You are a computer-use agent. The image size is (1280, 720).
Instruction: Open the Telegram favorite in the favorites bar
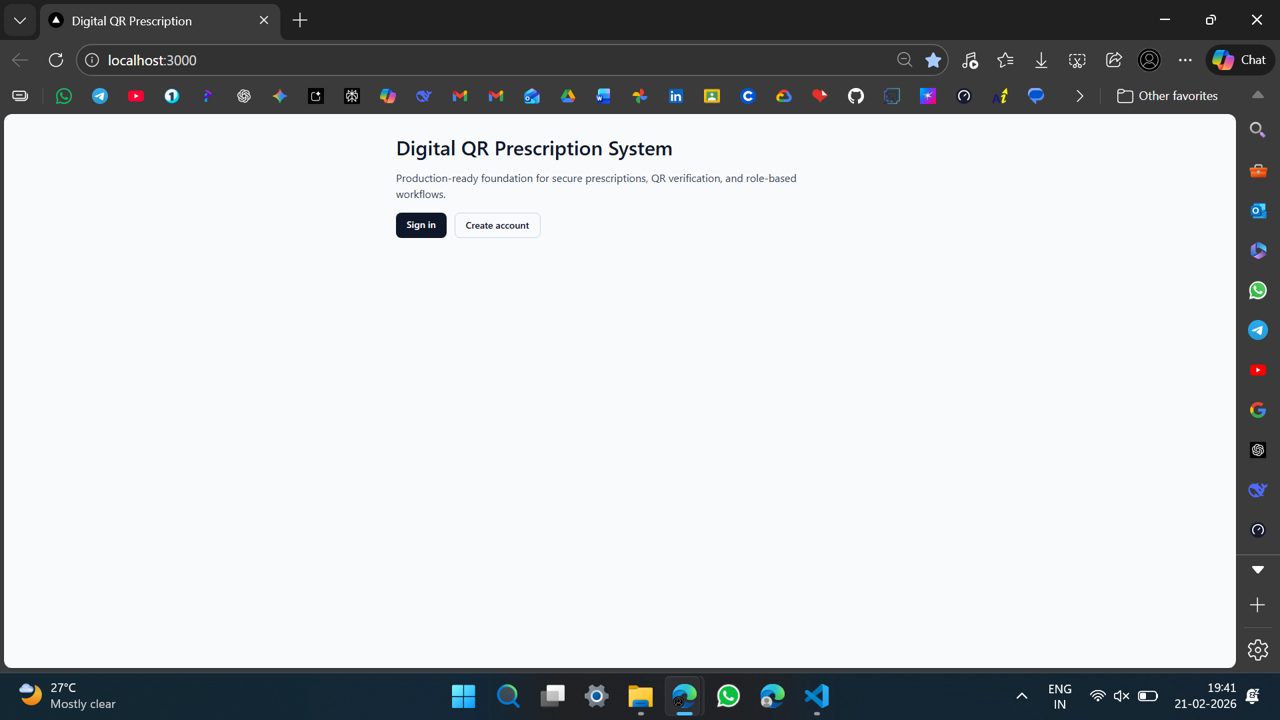100,96
